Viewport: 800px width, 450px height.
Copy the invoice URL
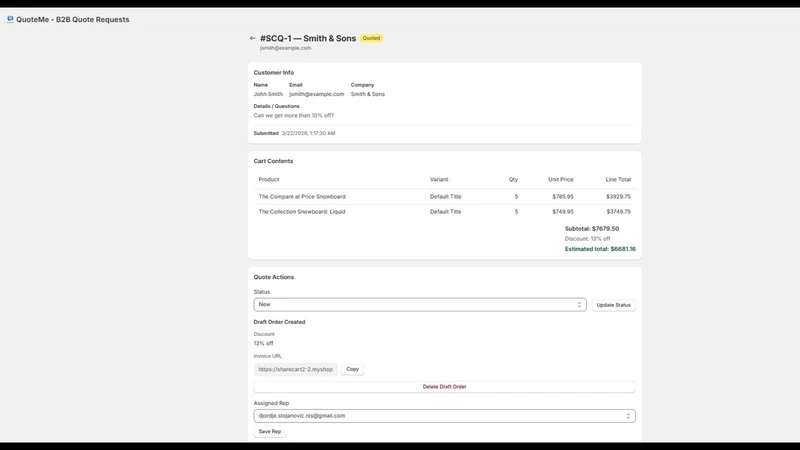coord(353,369)
